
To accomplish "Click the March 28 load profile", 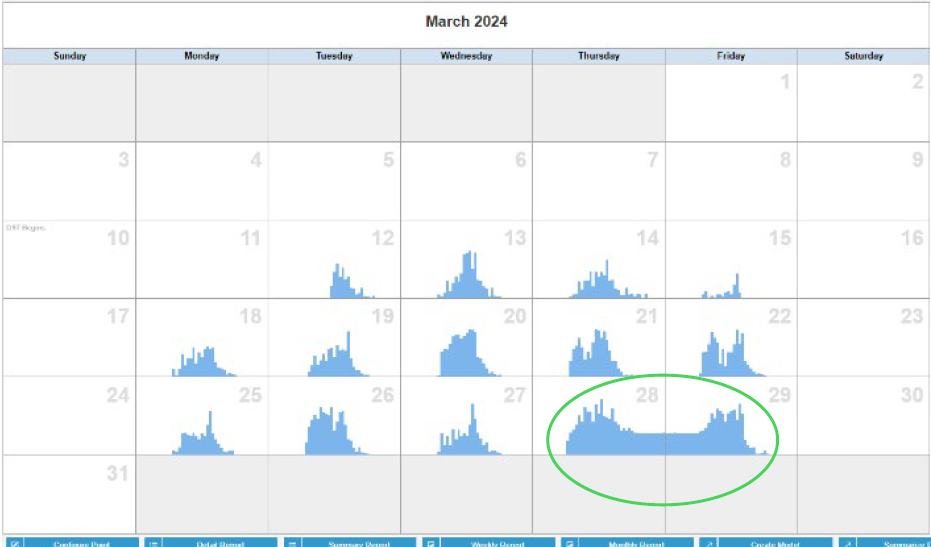I will (x=598, y=432).
